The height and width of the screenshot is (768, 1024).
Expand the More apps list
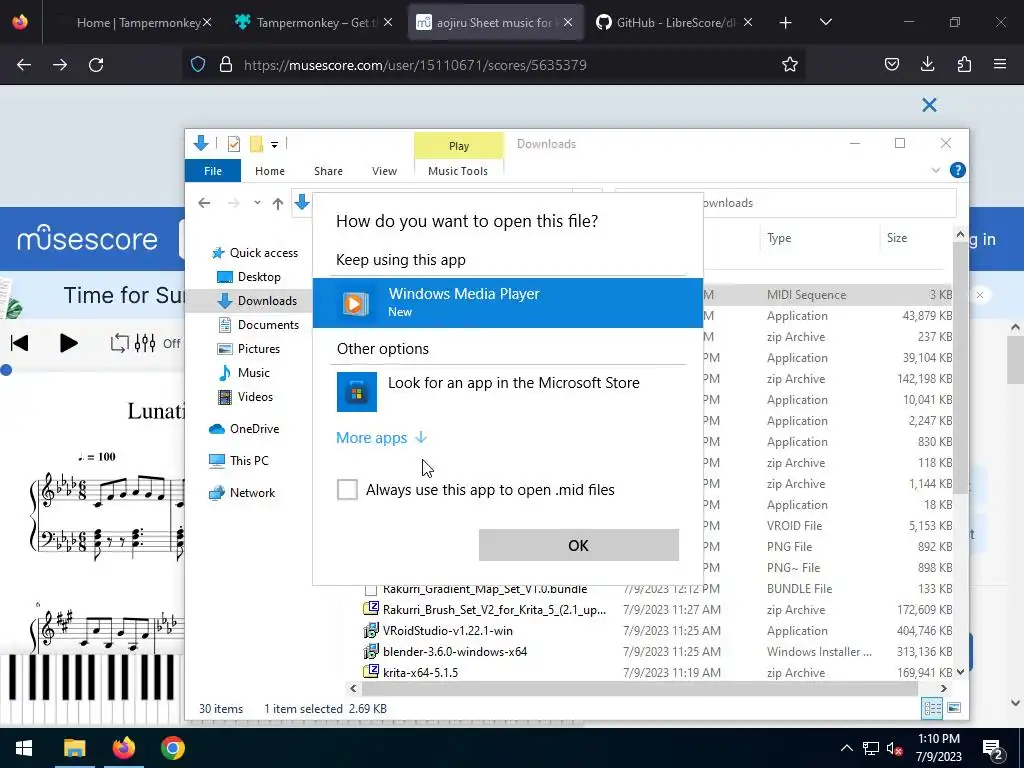(381, 438)
